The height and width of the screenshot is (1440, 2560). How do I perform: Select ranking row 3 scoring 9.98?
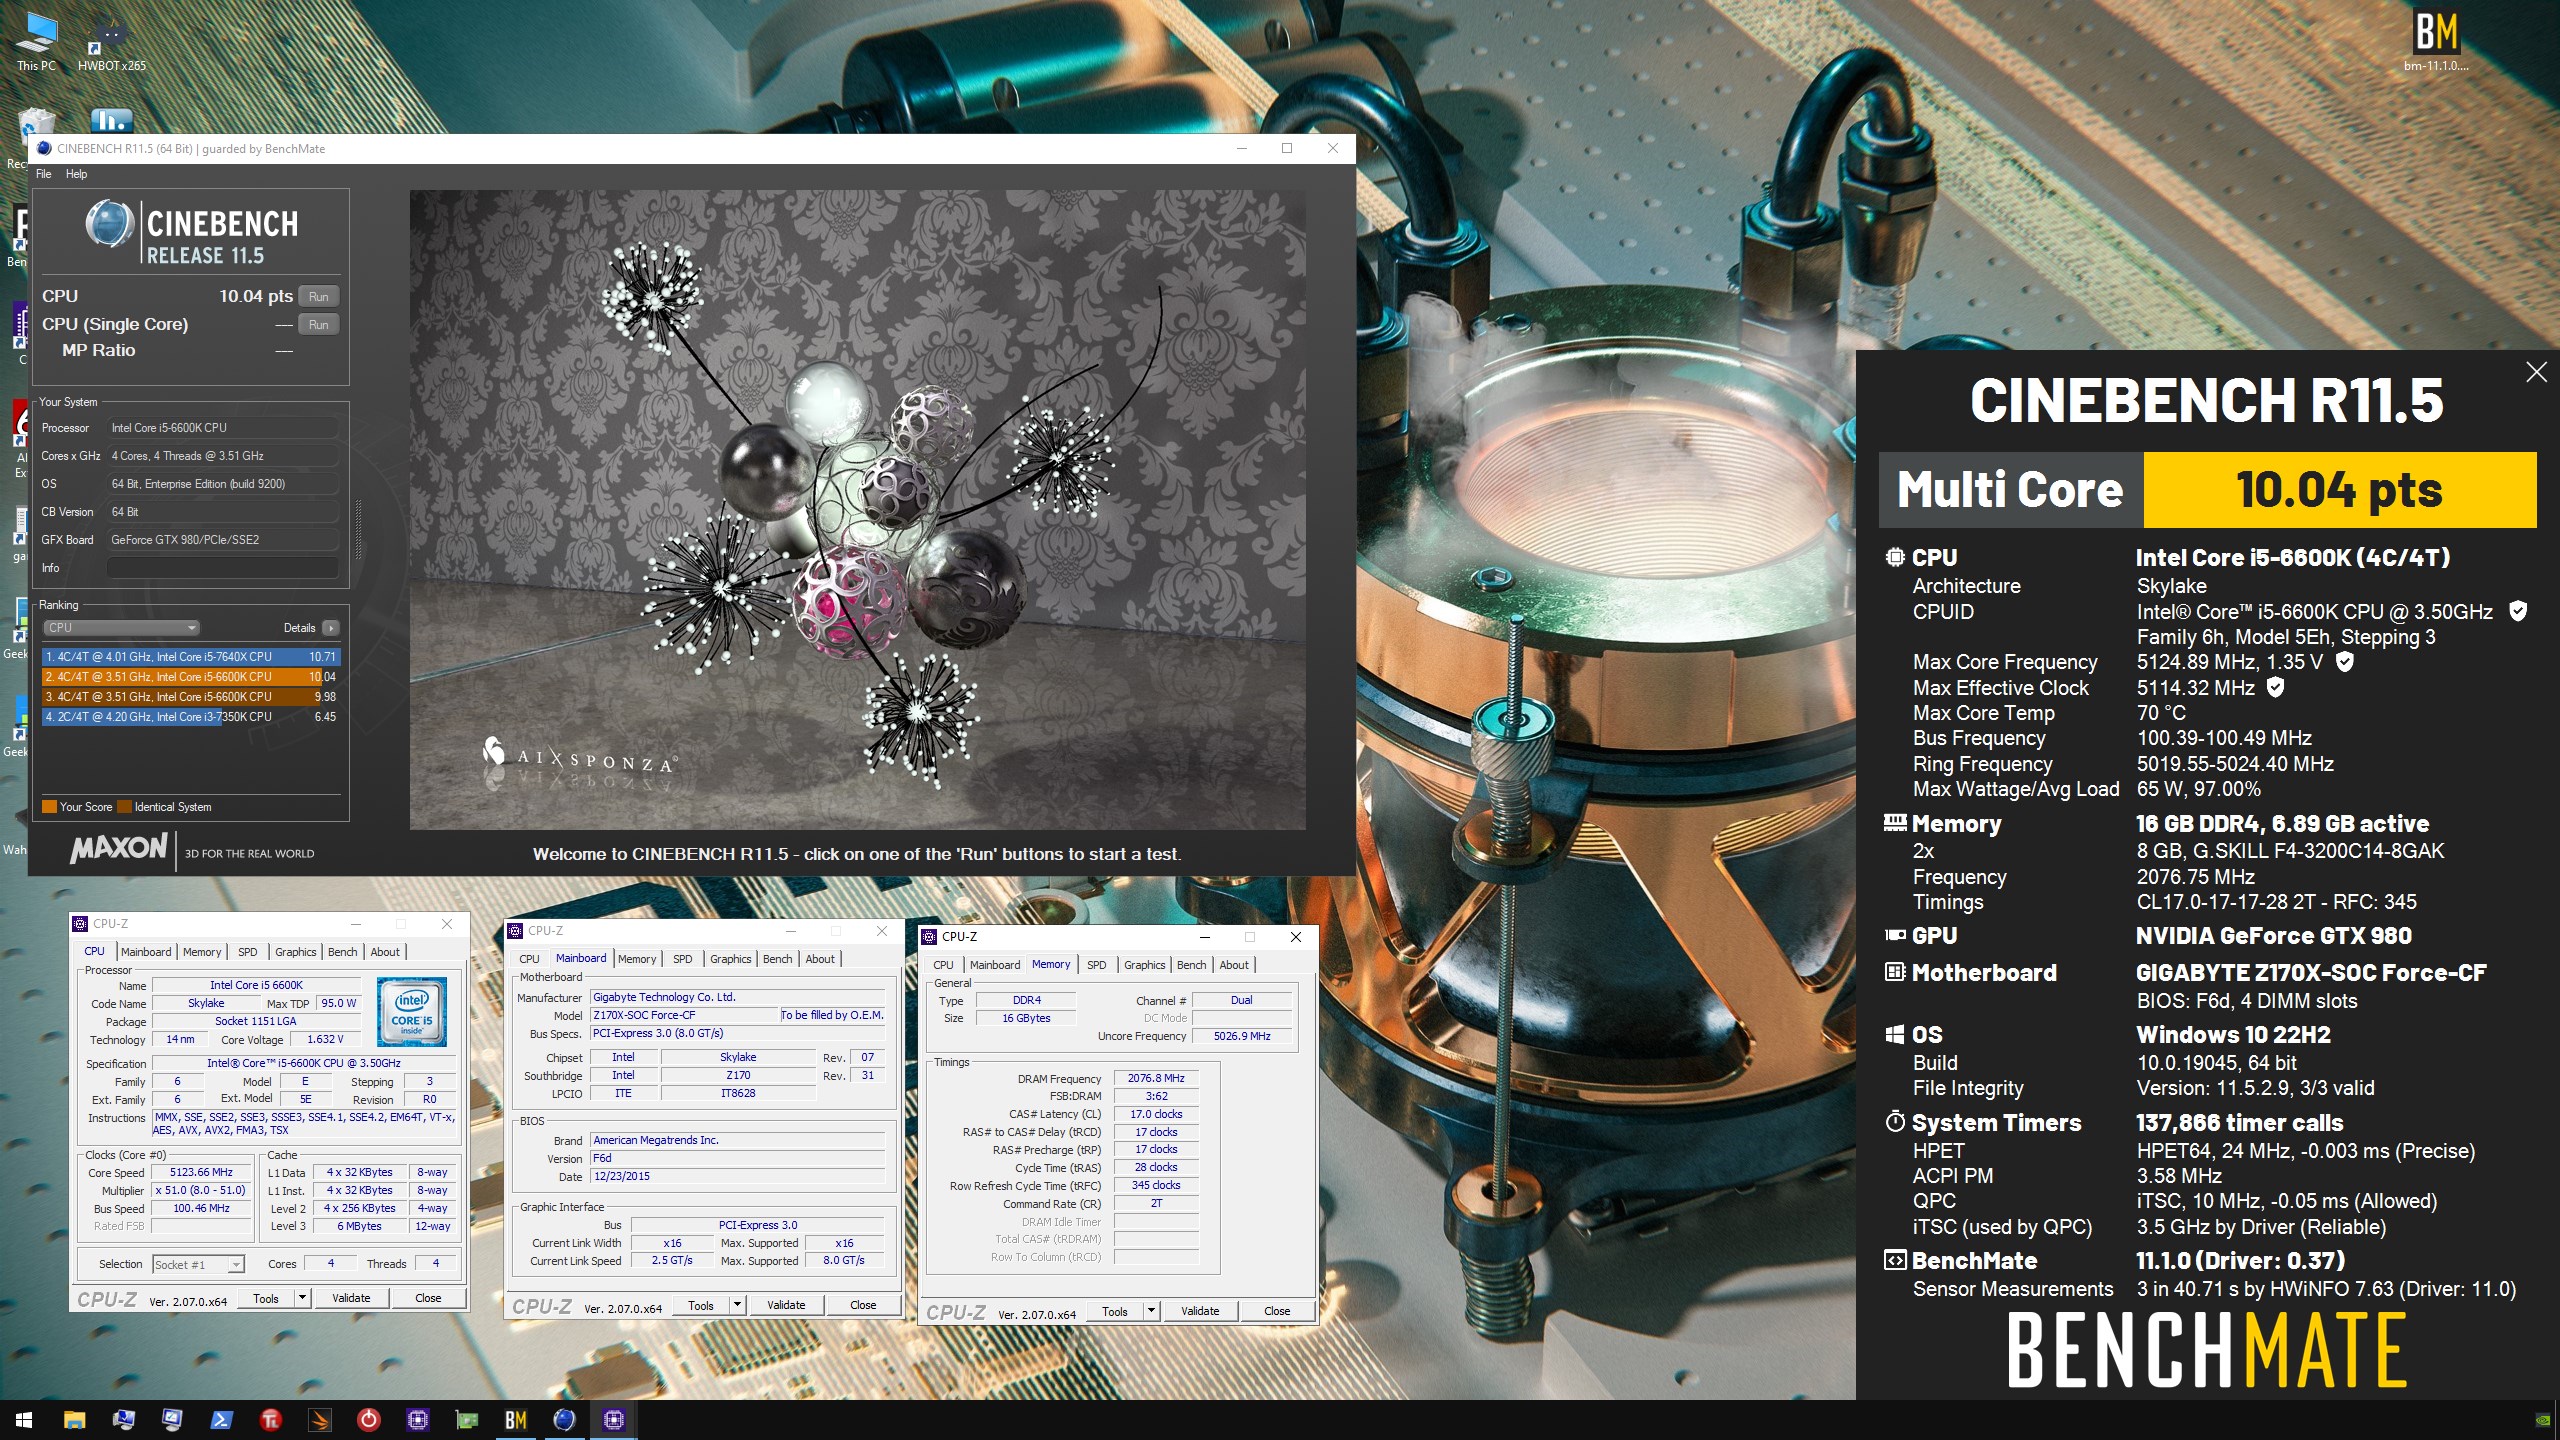191,697
